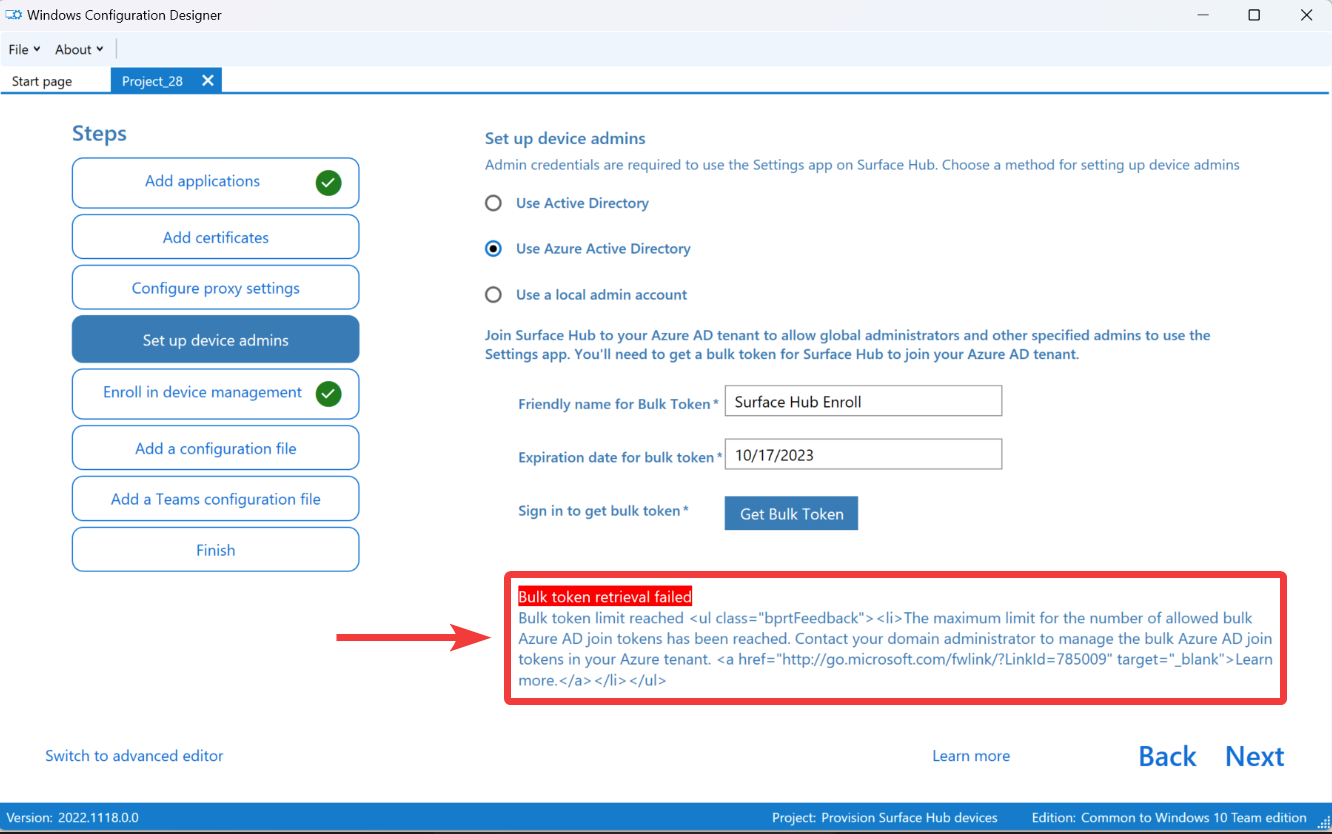Click Switch to advanced editor link
This screenshot has height=834, width=1332.
[x=134, y=756]
